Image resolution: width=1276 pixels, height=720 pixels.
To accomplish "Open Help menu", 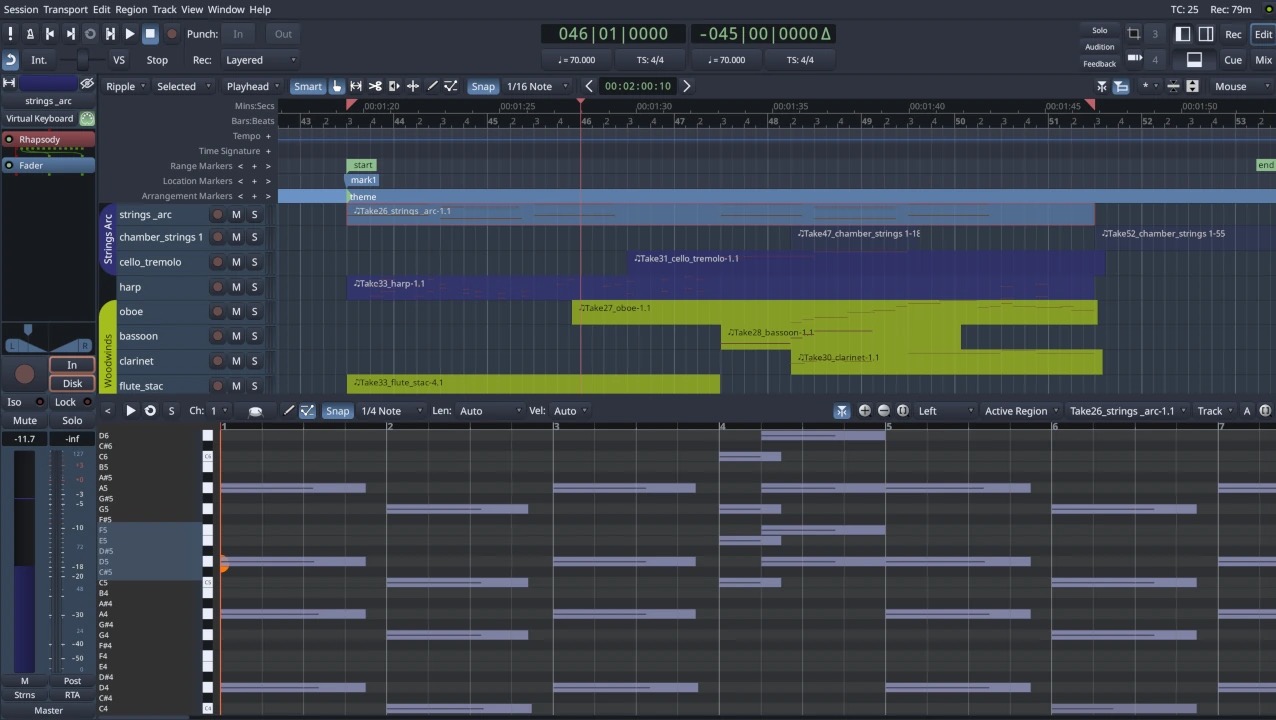I will [x=260, y=9].
